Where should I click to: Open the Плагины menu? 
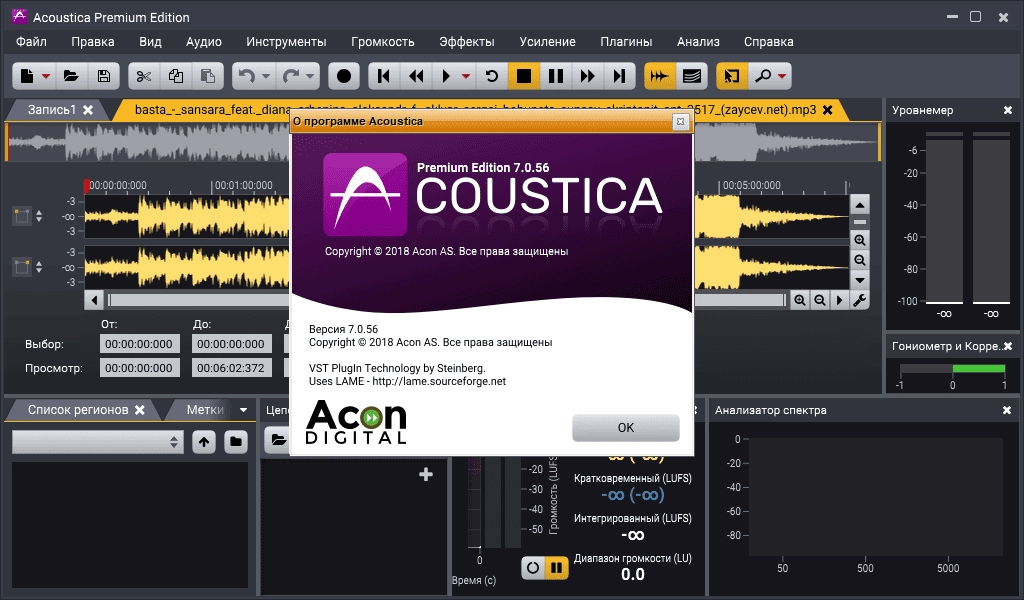click(x=626, y=42)
